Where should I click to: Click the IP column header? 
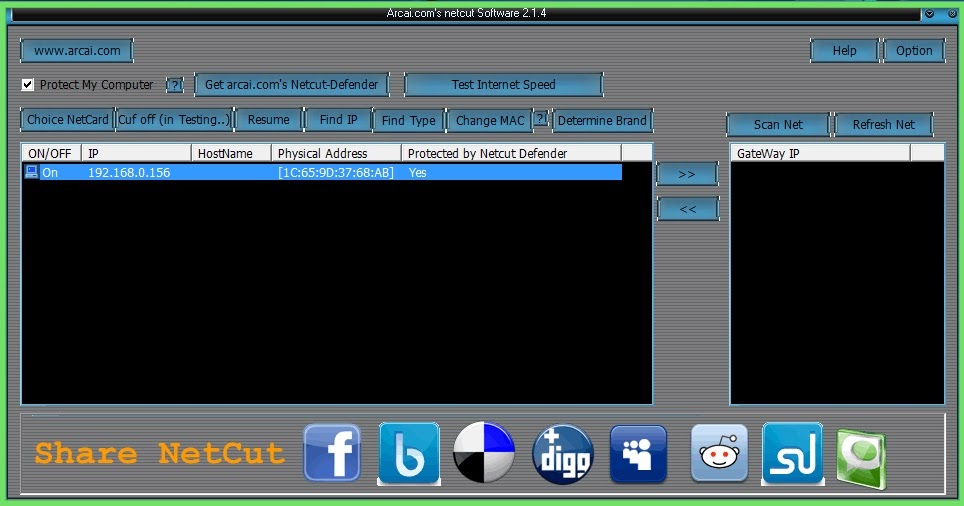click(x=137, y=153)
